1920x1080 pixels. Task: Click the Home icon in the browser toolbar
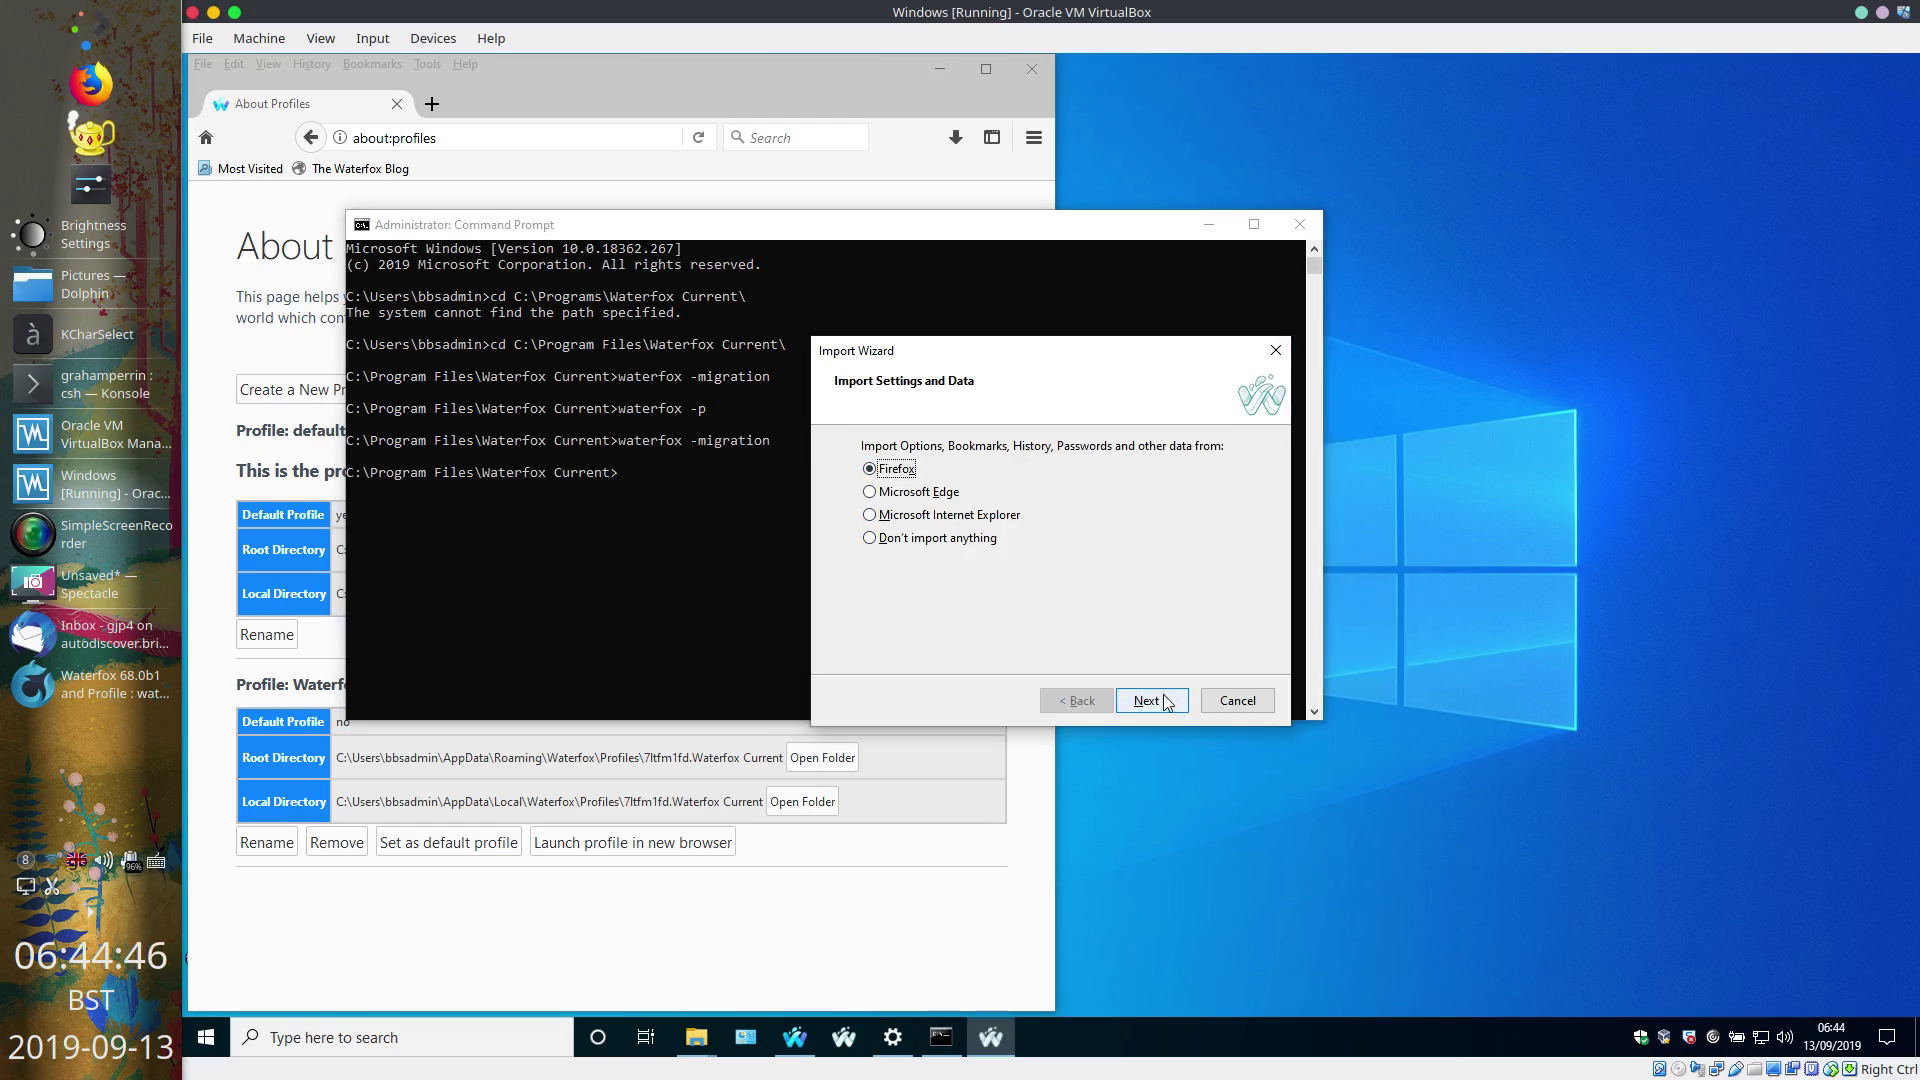pyautogui.click(x=207, y=137)
